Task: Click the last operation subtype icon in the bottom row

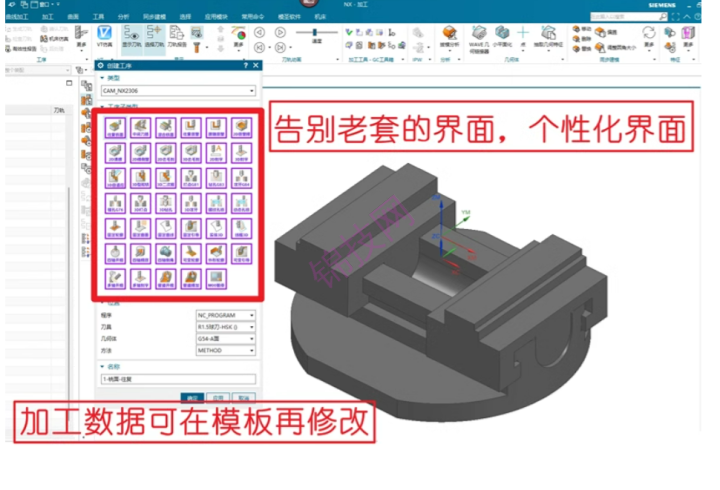Action: 216,277
